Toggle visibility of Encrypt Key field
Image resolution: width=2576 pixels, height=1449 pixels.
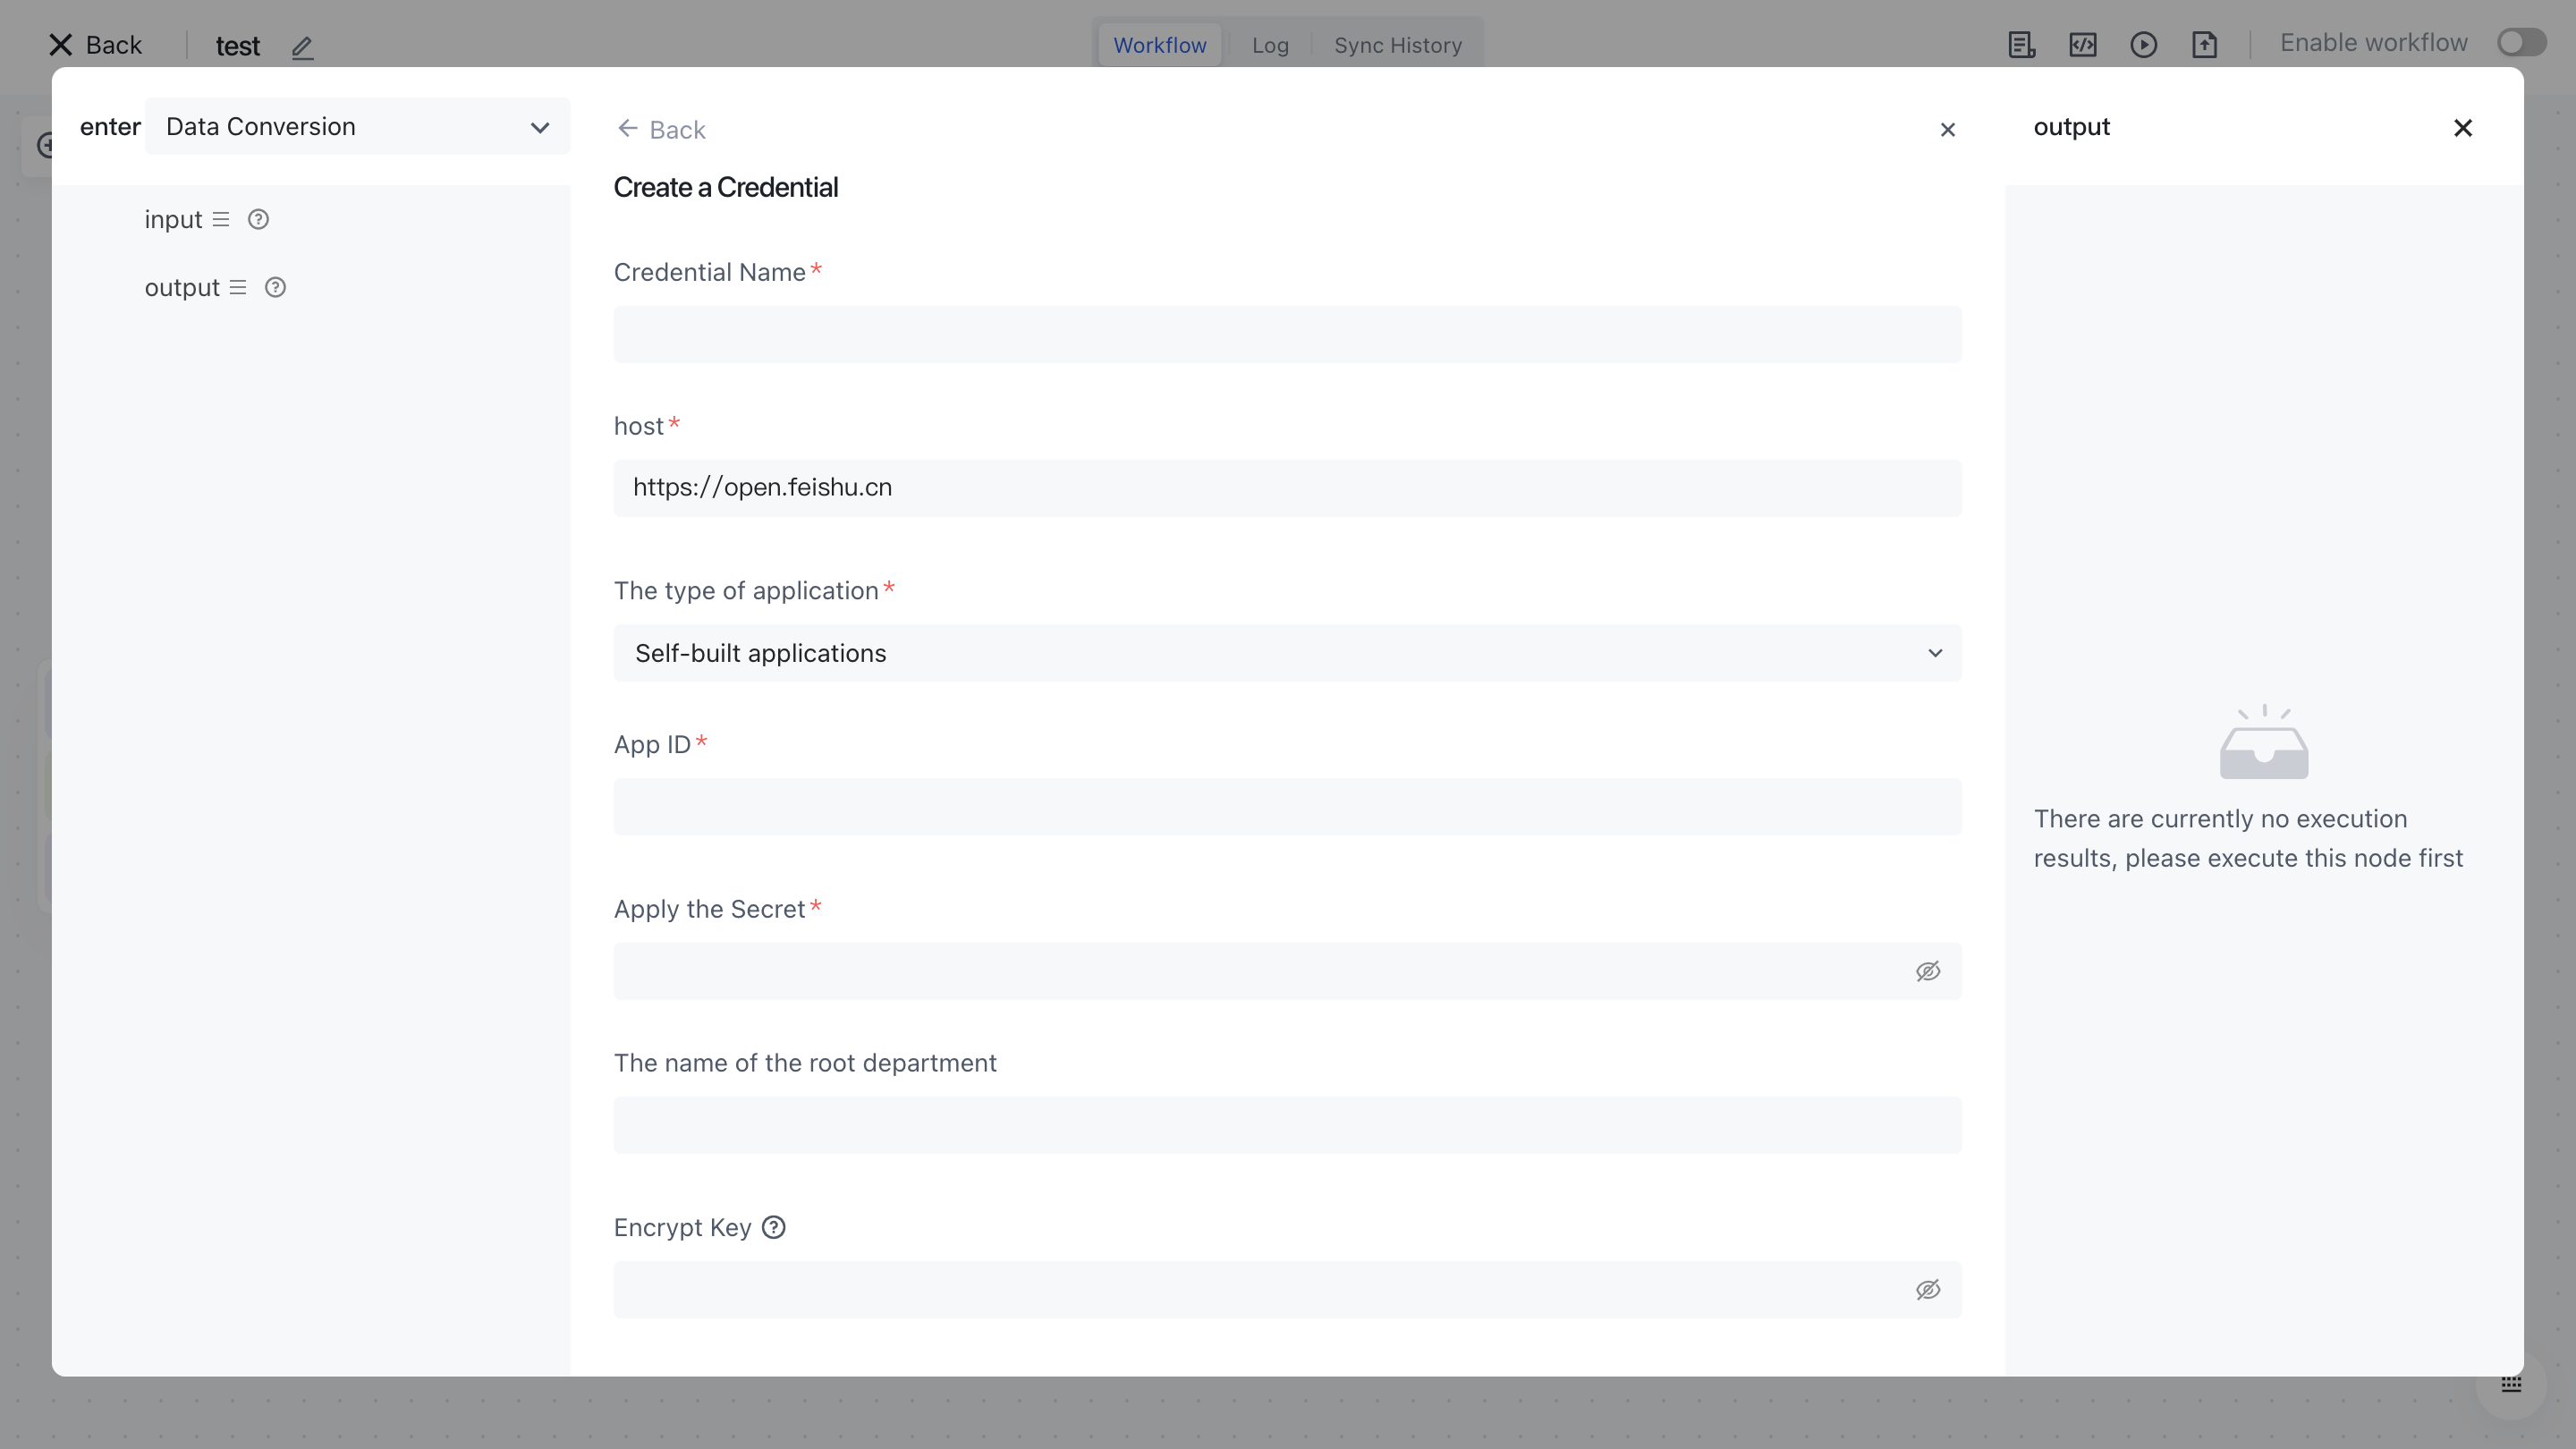click(x=1927, y=1289)
